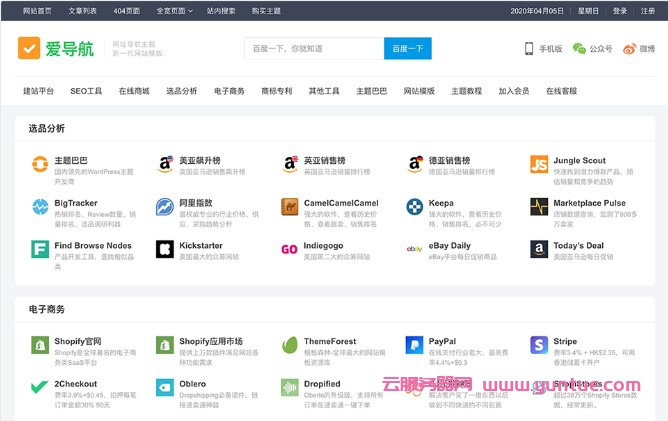Click the Stripe icon

539,345
